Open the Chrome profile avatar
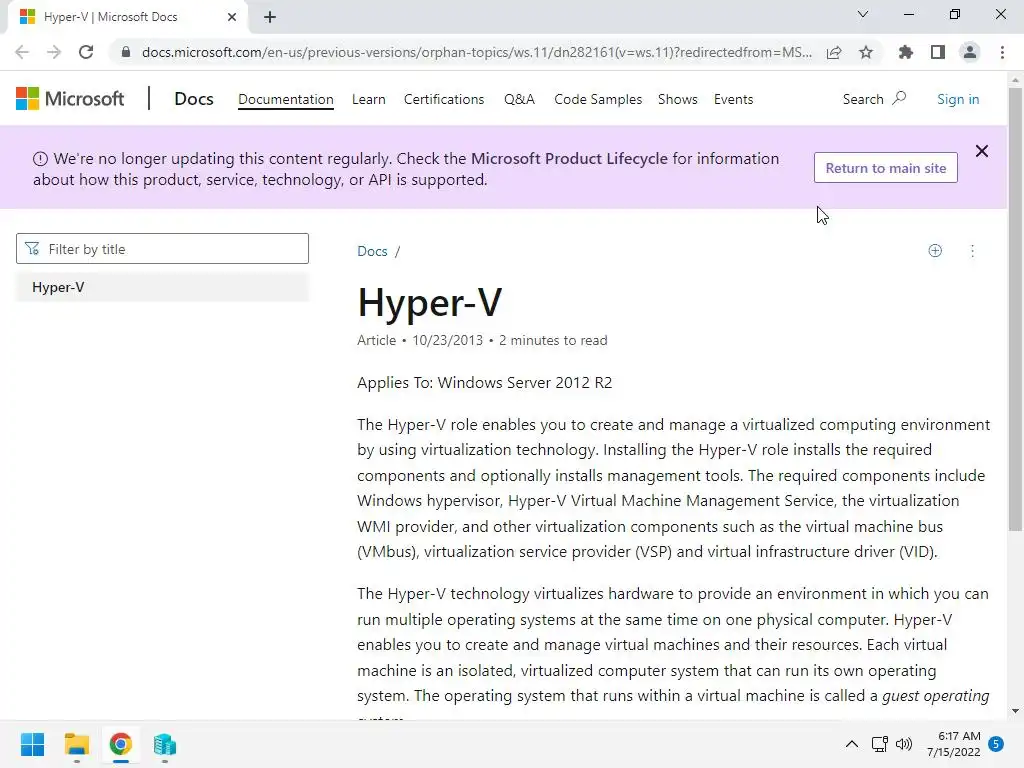 point(970,52)
